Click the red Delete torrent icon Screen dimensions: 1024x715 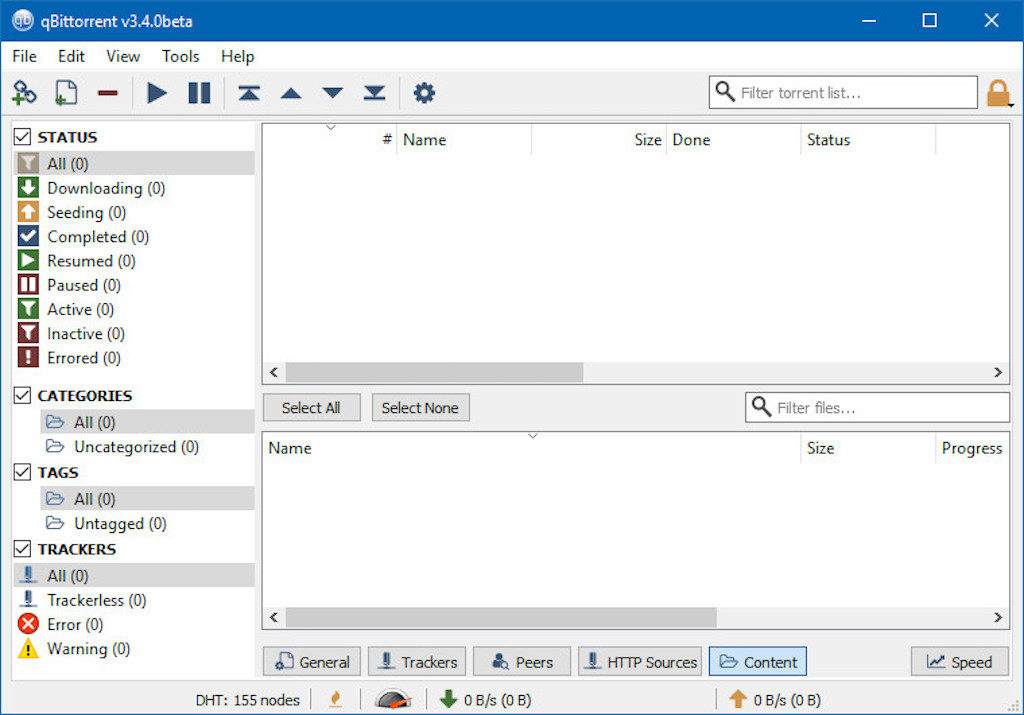(108, 93)
